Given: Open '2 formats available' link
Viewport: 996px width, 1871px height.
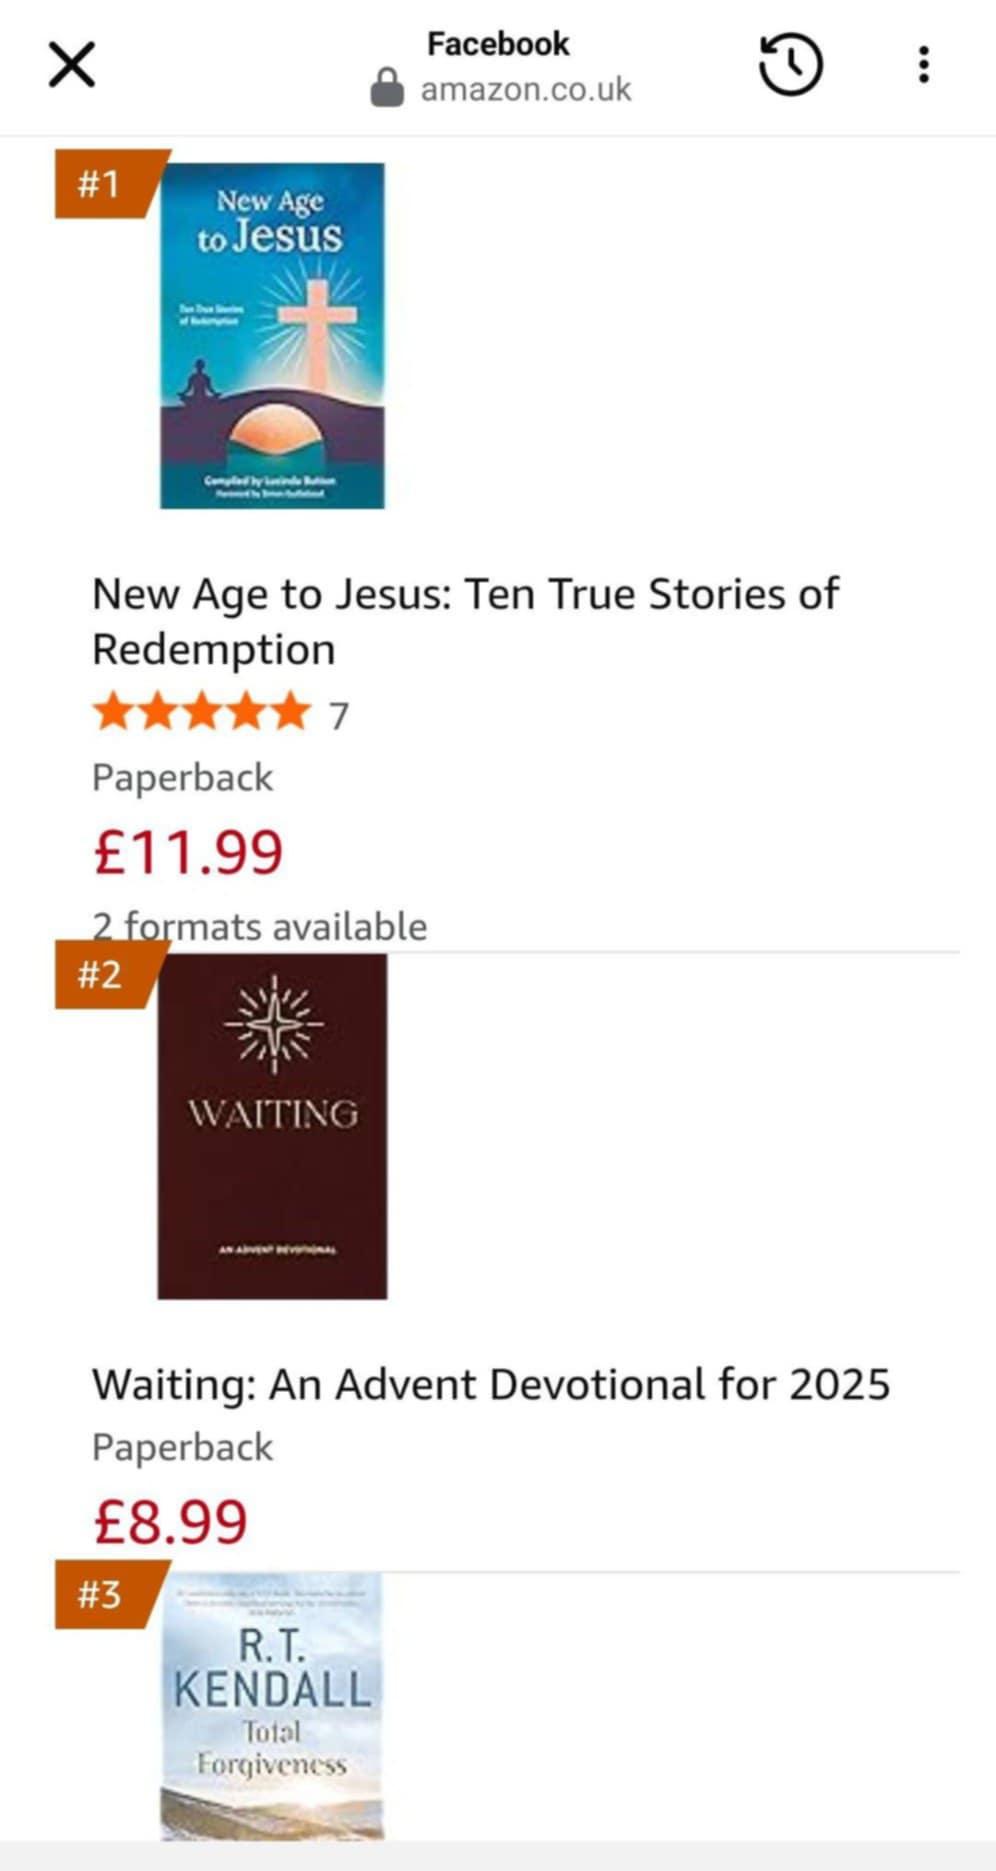Looking at the screenshot, I should coord(260,927).
